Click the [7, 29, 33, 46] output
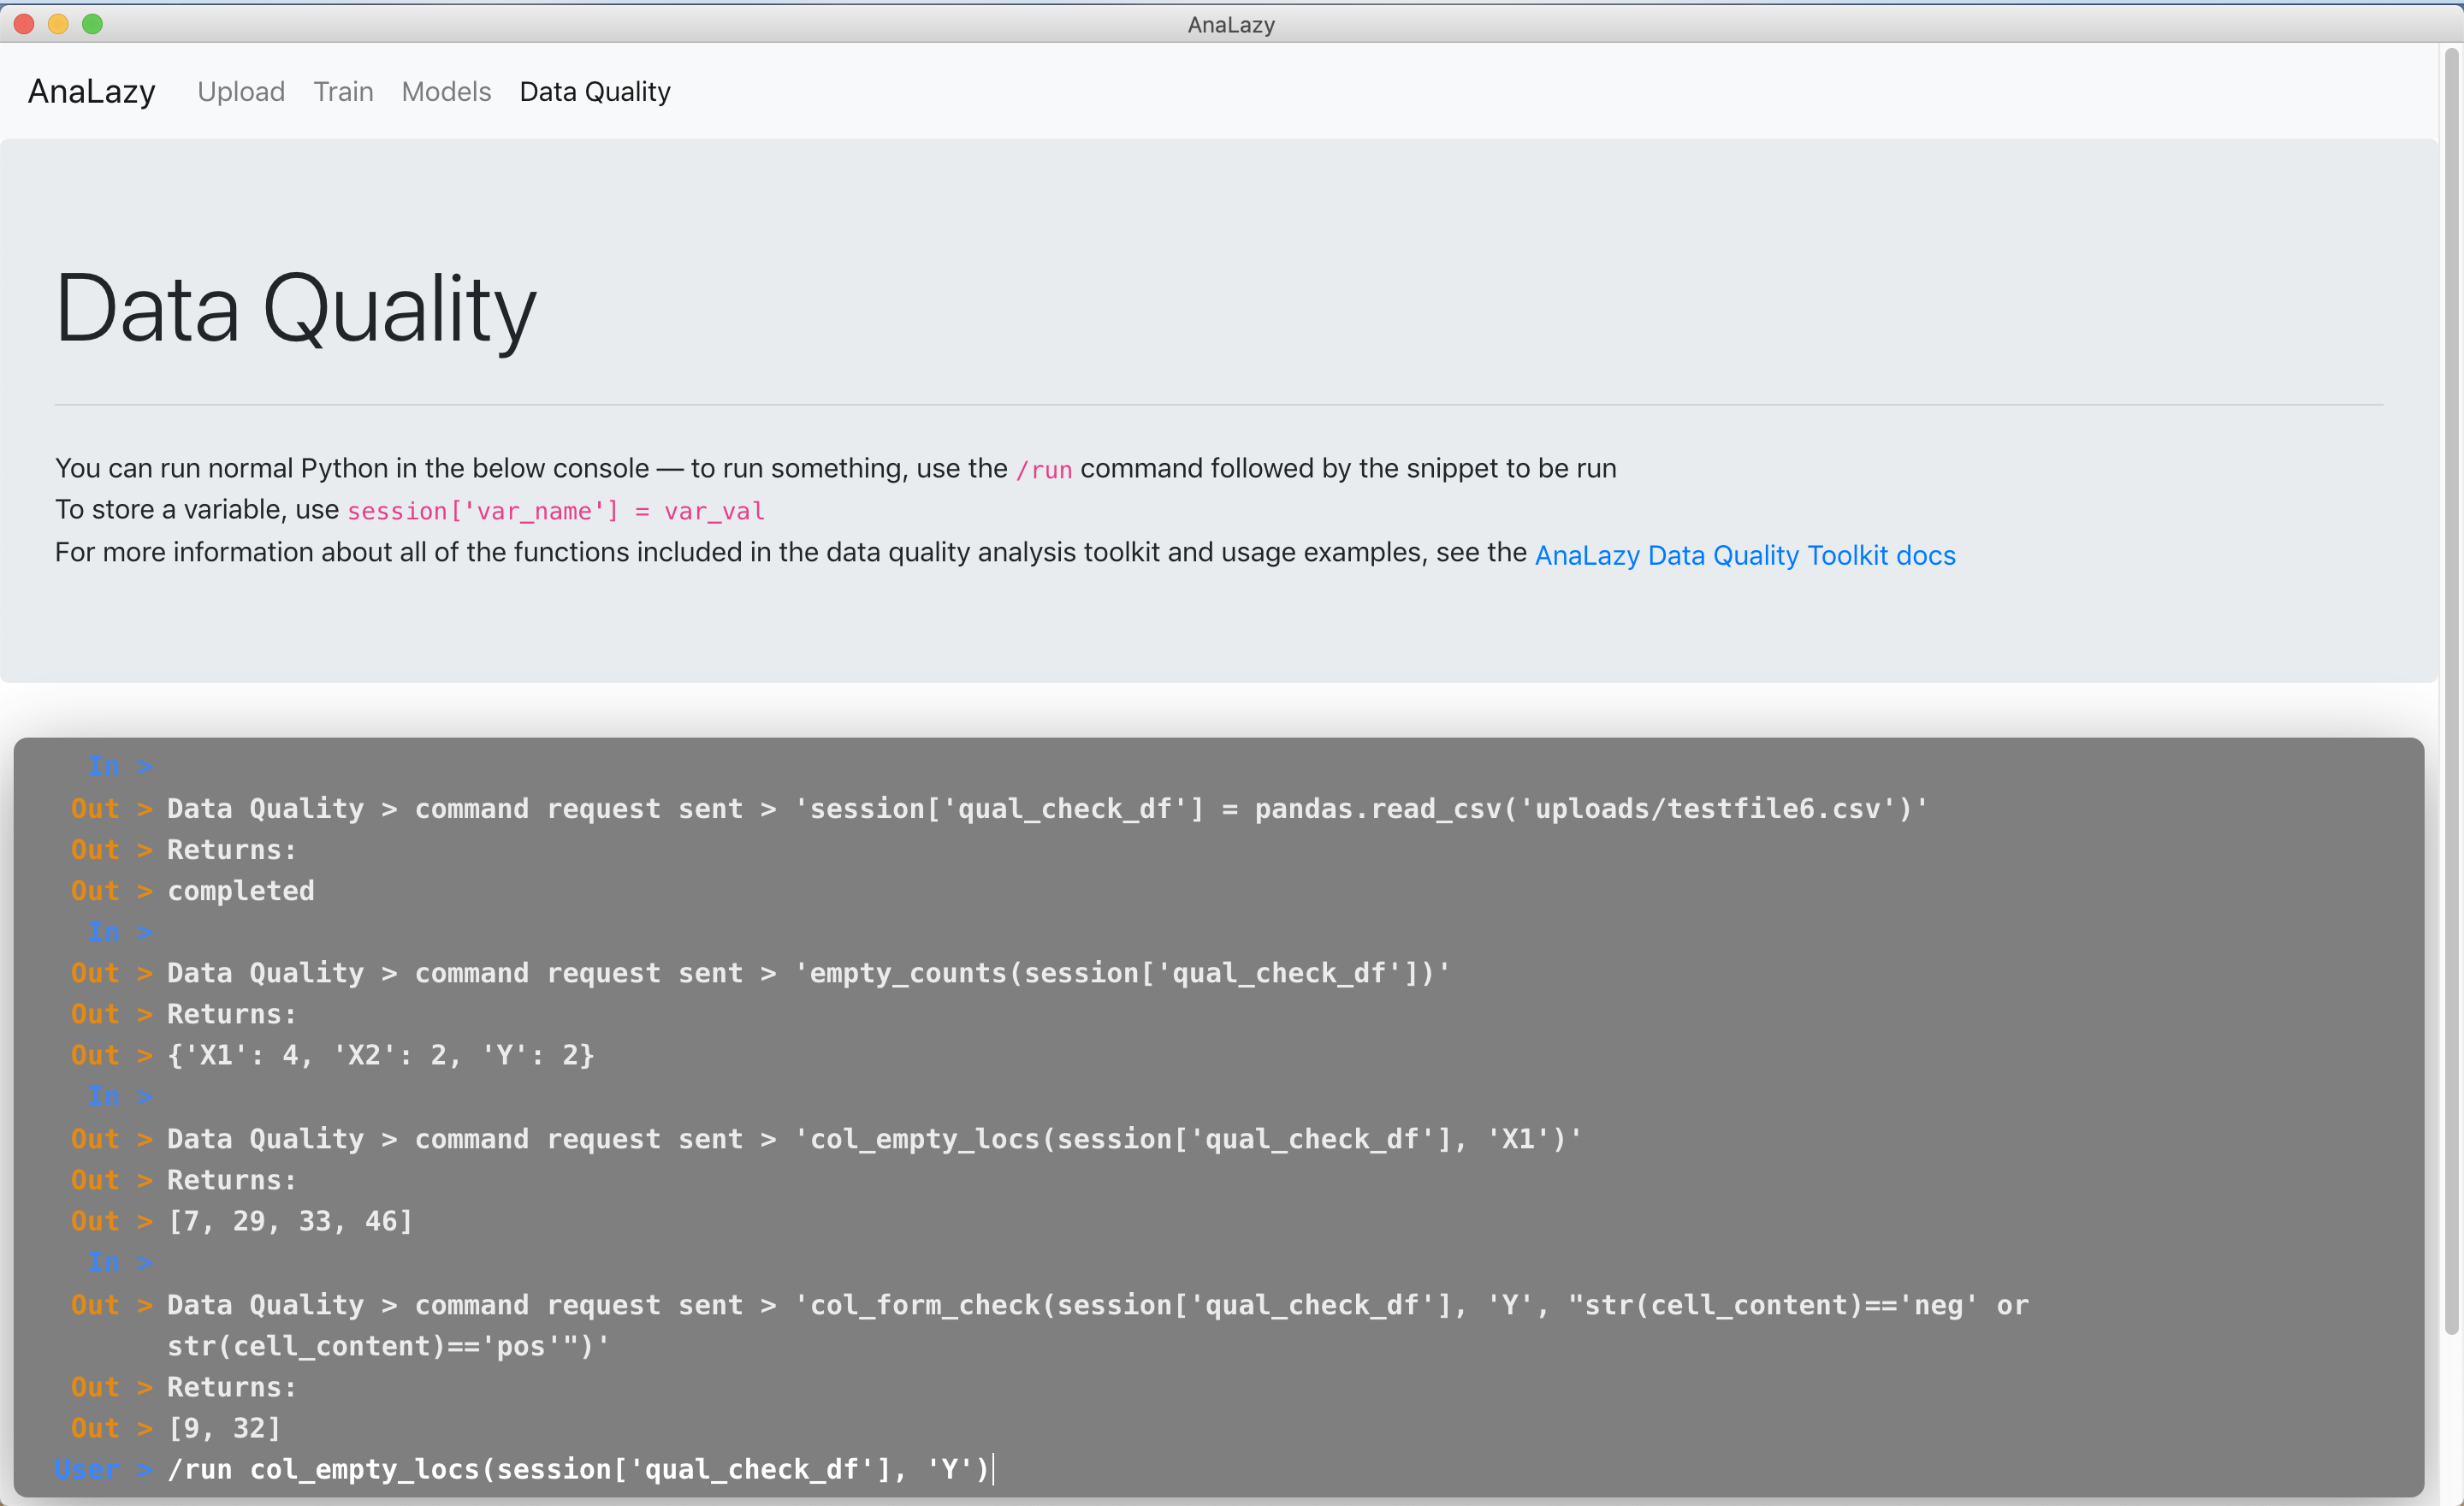Screen dimensions: 2464x1506 coord(290,1221)
